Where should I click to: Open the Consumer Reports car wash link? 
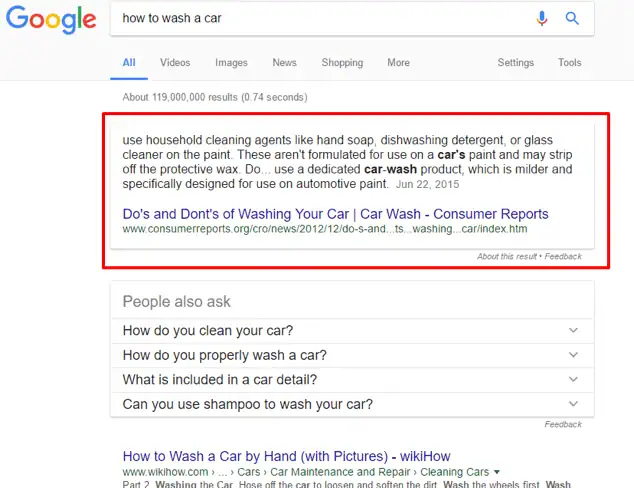[x=335, y=214]
